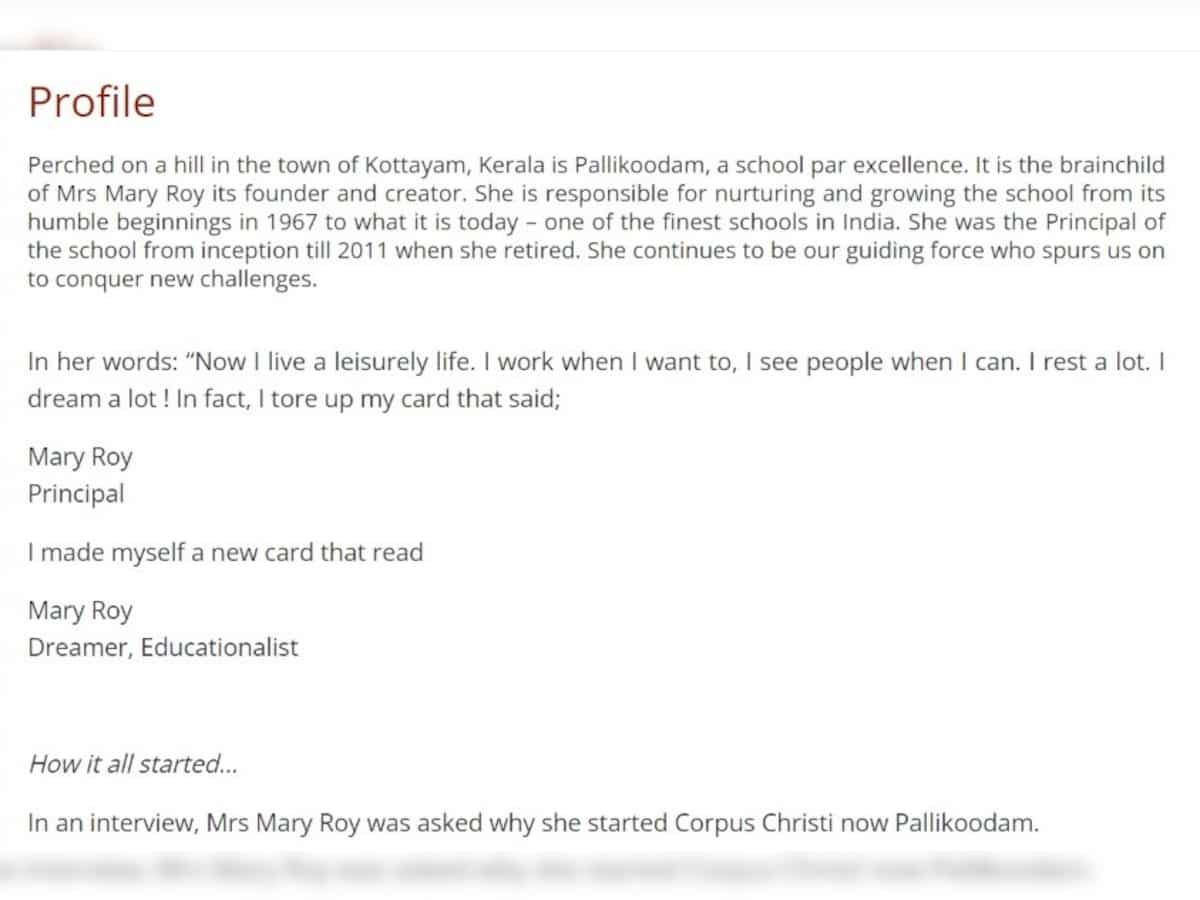
Task: Click the year 2011 in the text
Action: click(362, 251)
